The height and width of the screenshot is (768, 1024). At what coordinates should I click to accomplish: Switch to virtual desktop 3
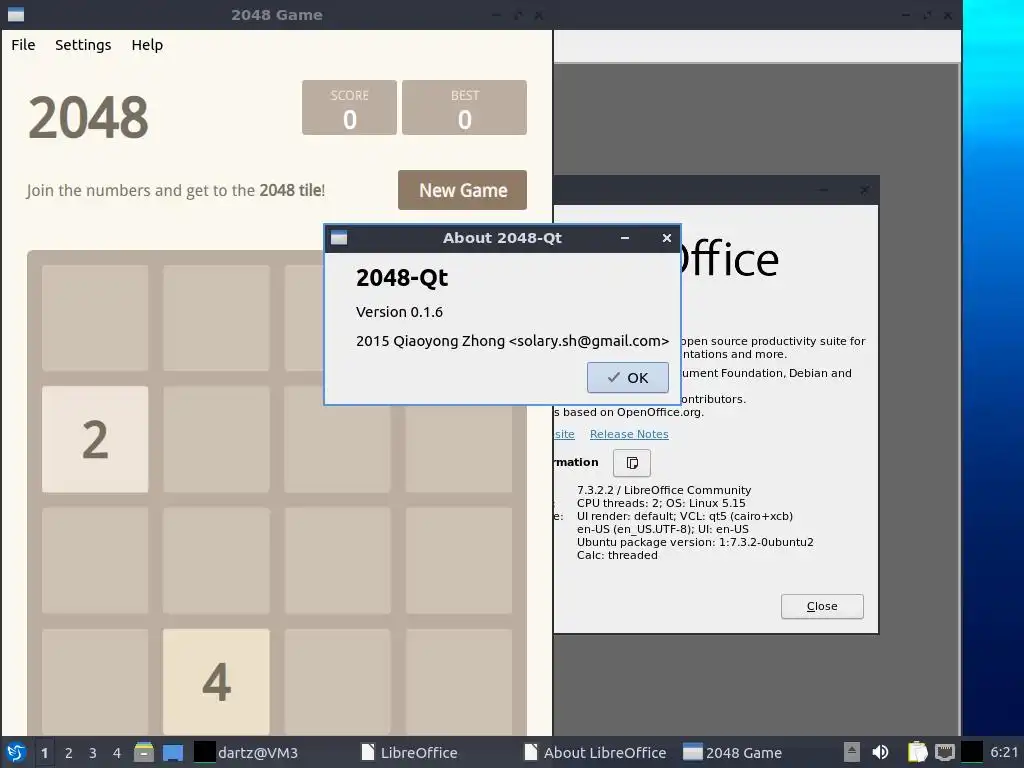93,753
